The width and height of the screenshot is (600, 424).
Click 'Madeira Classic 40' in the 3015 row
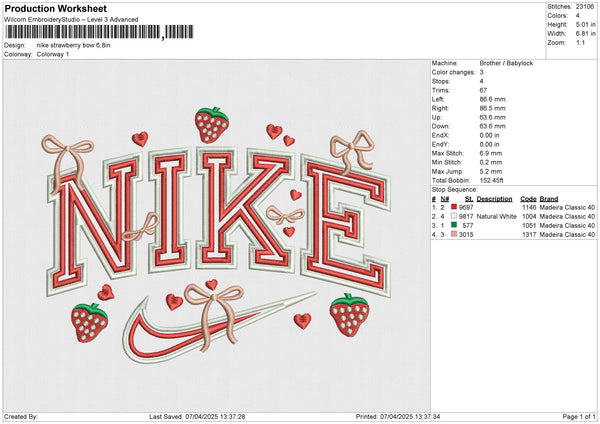point(567,235)
